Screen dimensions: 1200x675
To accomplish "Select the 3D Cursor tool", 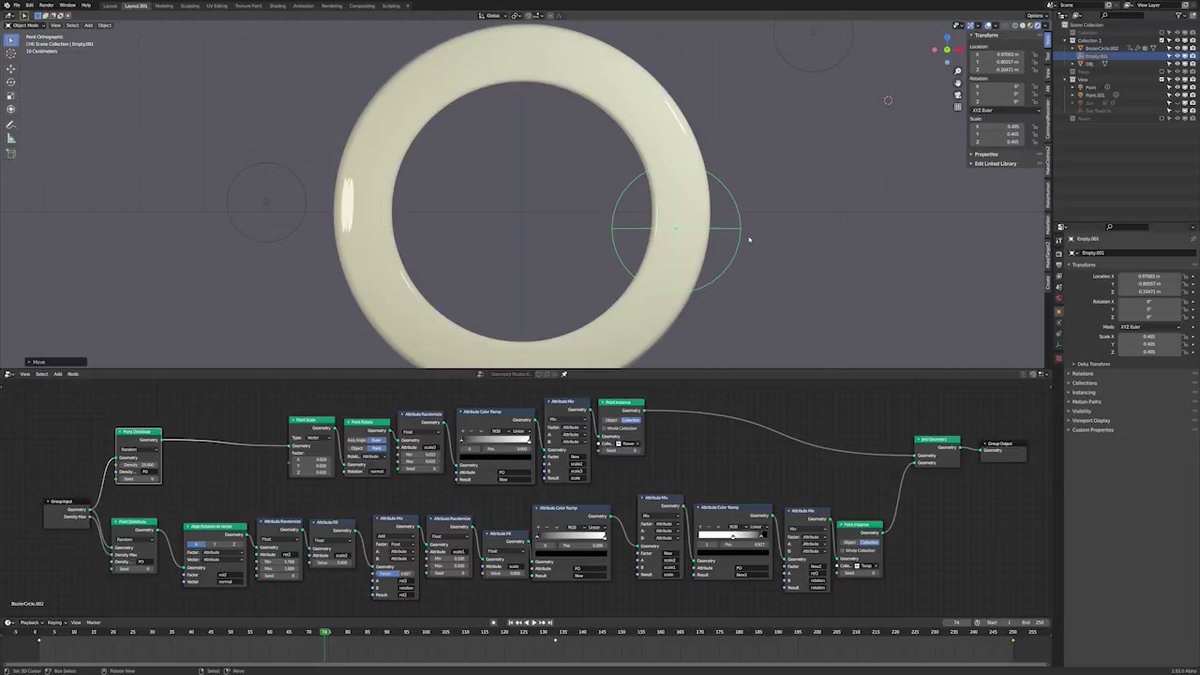I will [x=11, y=55].
